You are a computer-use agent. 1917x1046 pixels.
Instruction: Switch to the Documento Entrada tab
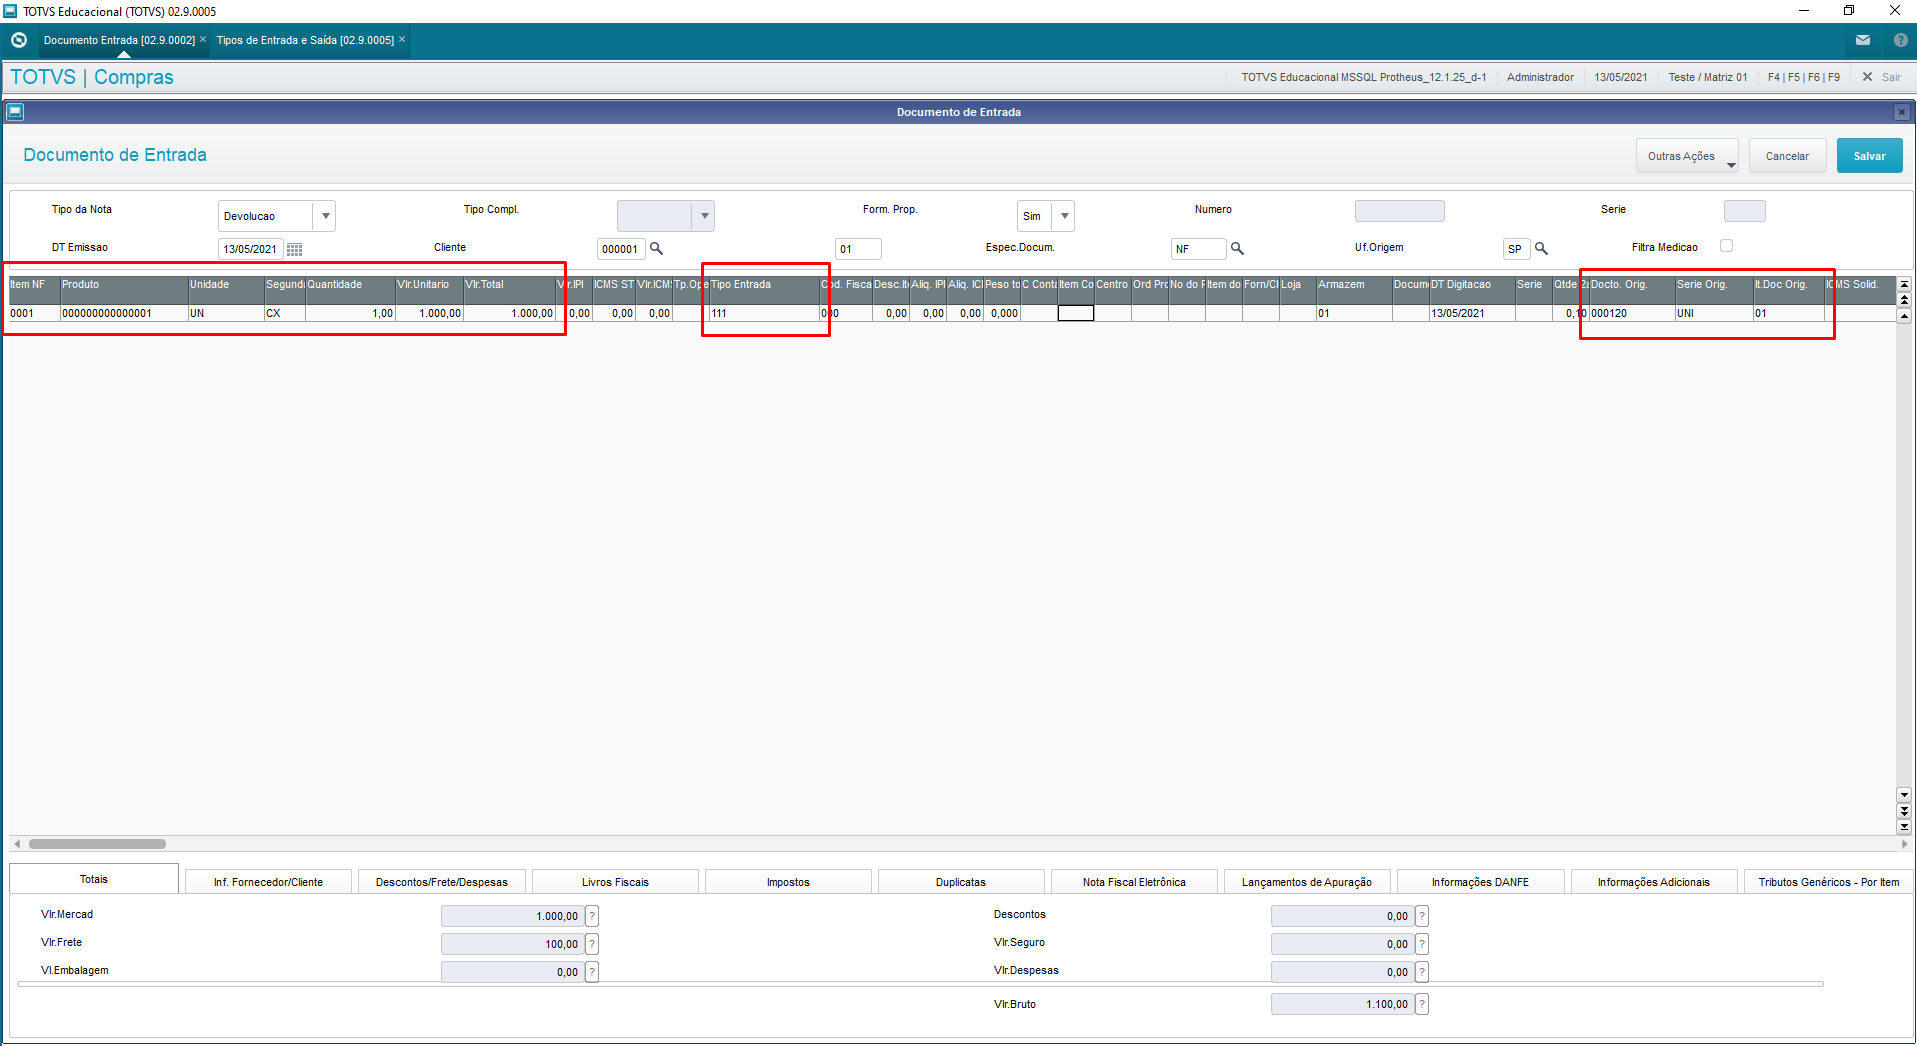click(119, 40)
